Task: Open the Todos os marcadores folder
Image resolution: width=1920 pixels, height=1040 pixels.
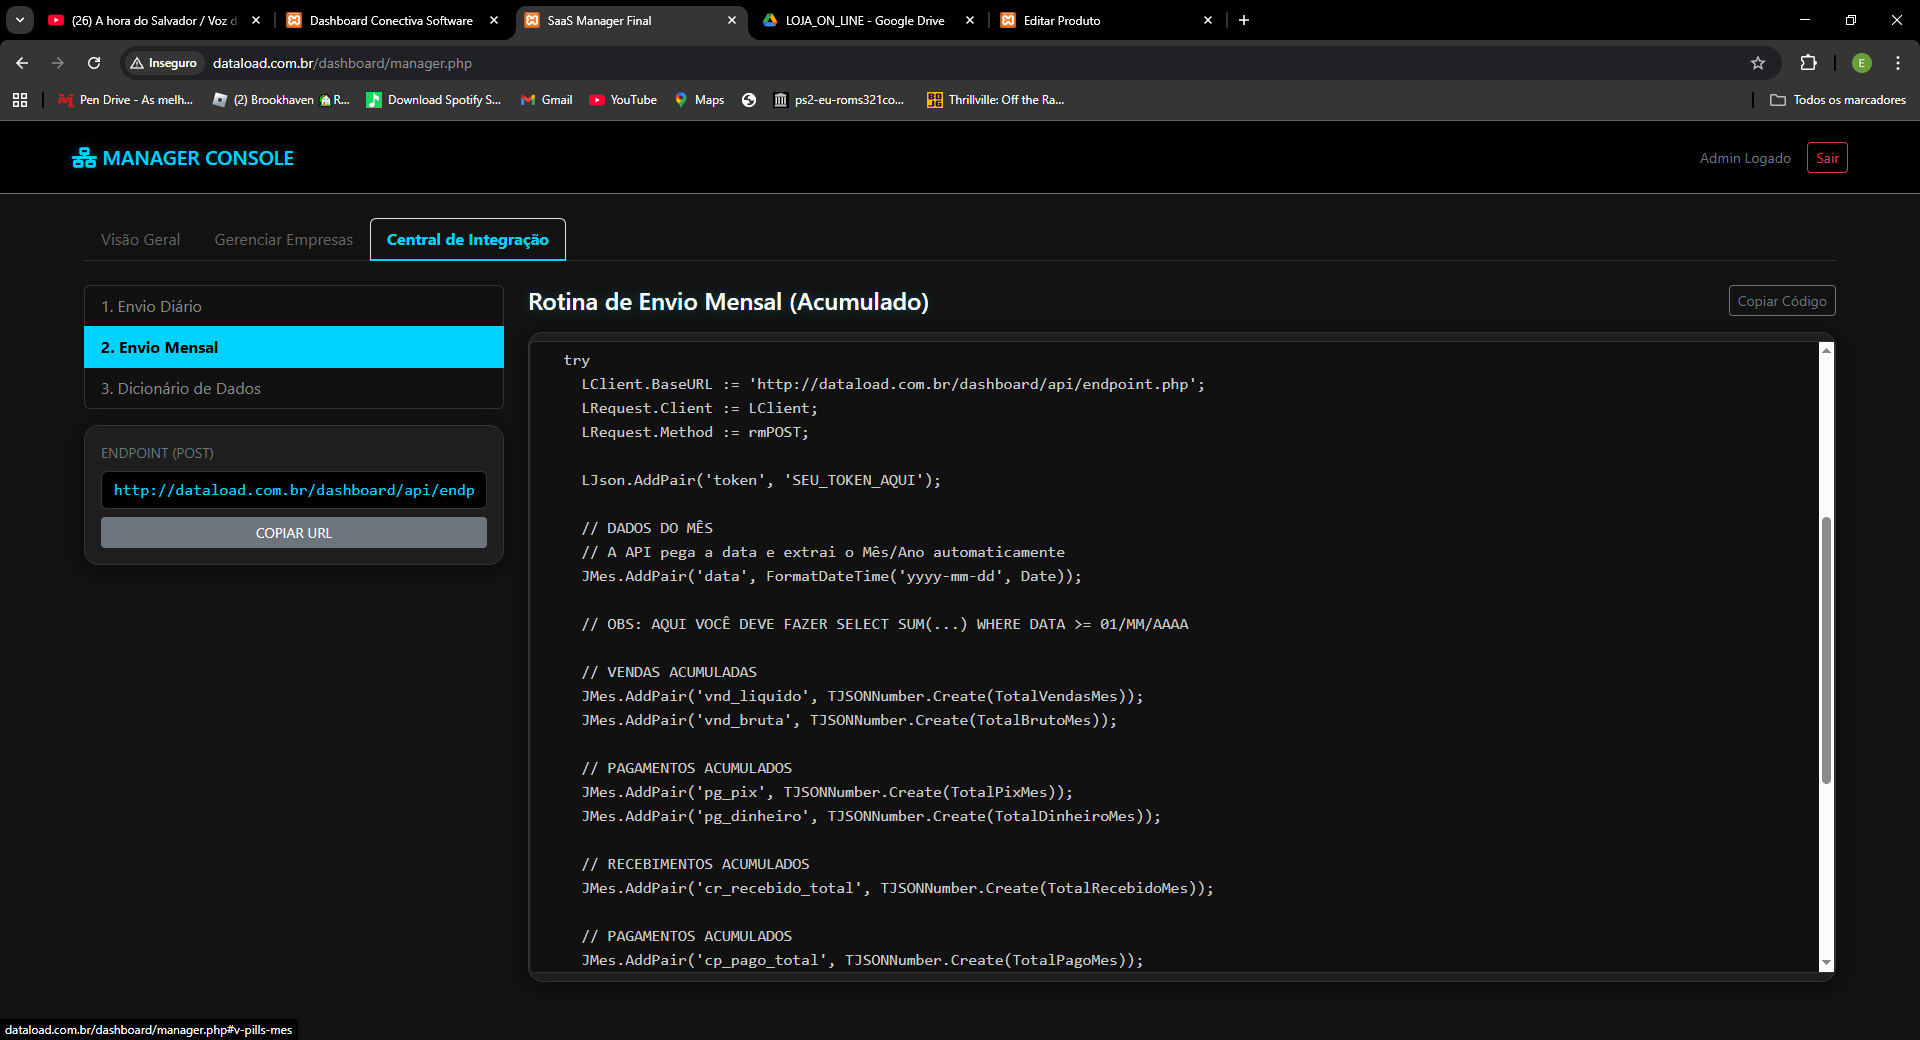Action: coord(1838,100)
